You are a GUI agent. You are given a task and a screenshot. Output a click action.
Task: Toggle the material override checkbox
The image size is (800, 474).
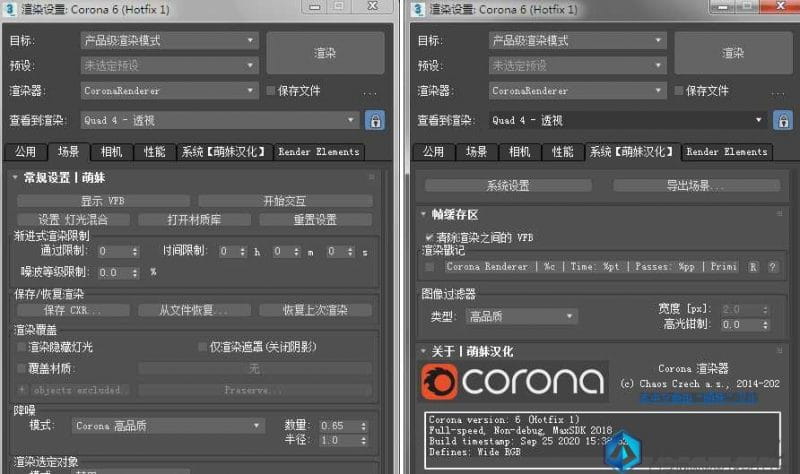[x=21, y=368]
